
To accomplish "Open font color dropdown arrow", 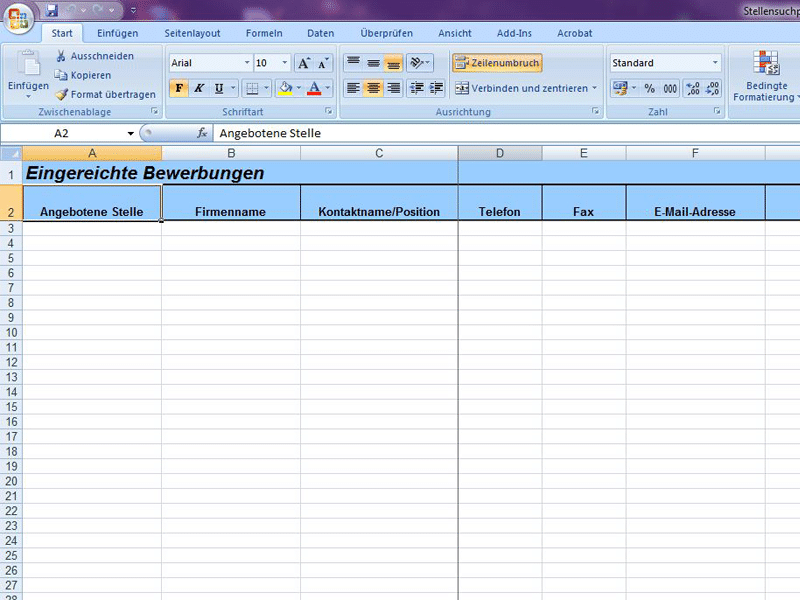I will point(328,88).
